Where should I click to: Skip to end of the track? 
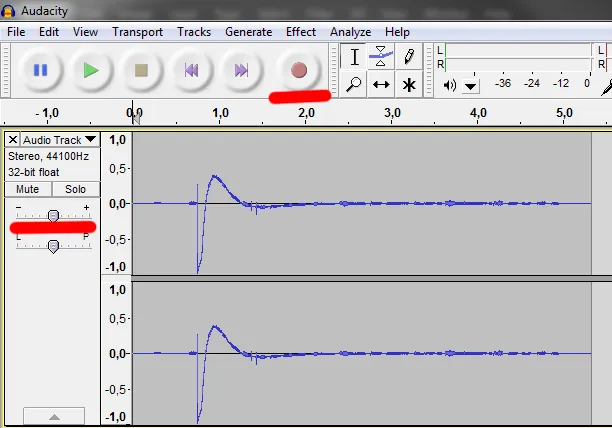click(x=241, y=70)
